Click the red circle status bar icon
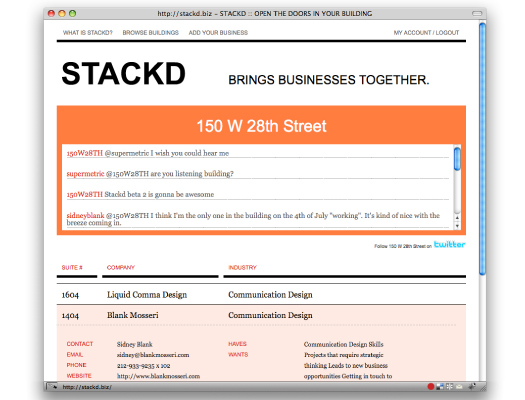 [x=431, y=387]
